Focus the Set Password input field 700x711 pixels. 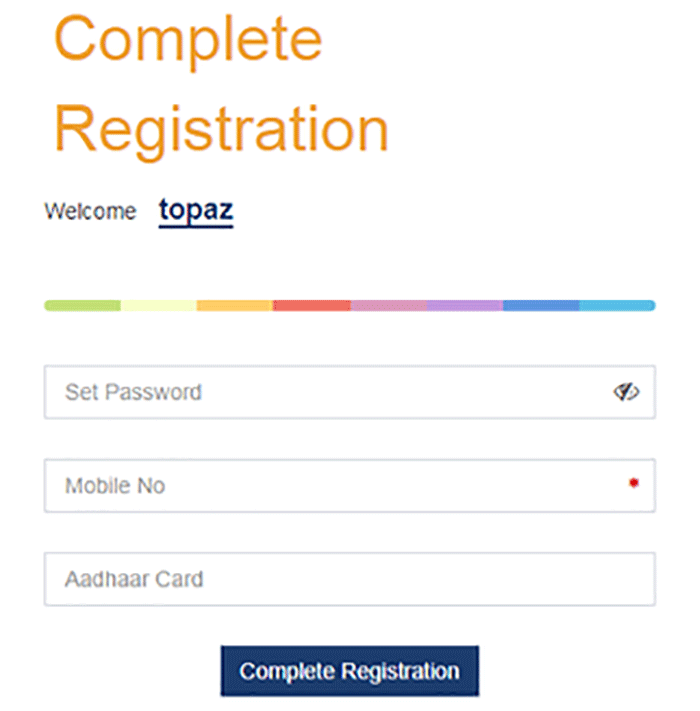(x=350, y=392)
